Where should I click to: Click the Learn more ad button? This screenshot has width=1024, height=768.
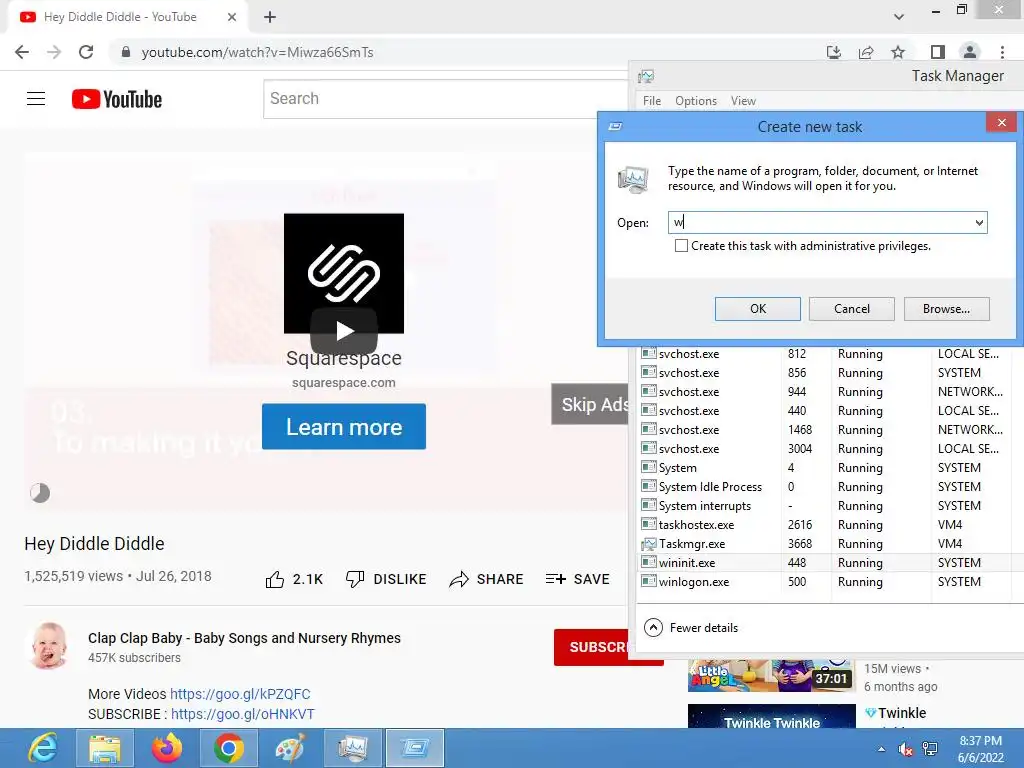tap(344, 426)
